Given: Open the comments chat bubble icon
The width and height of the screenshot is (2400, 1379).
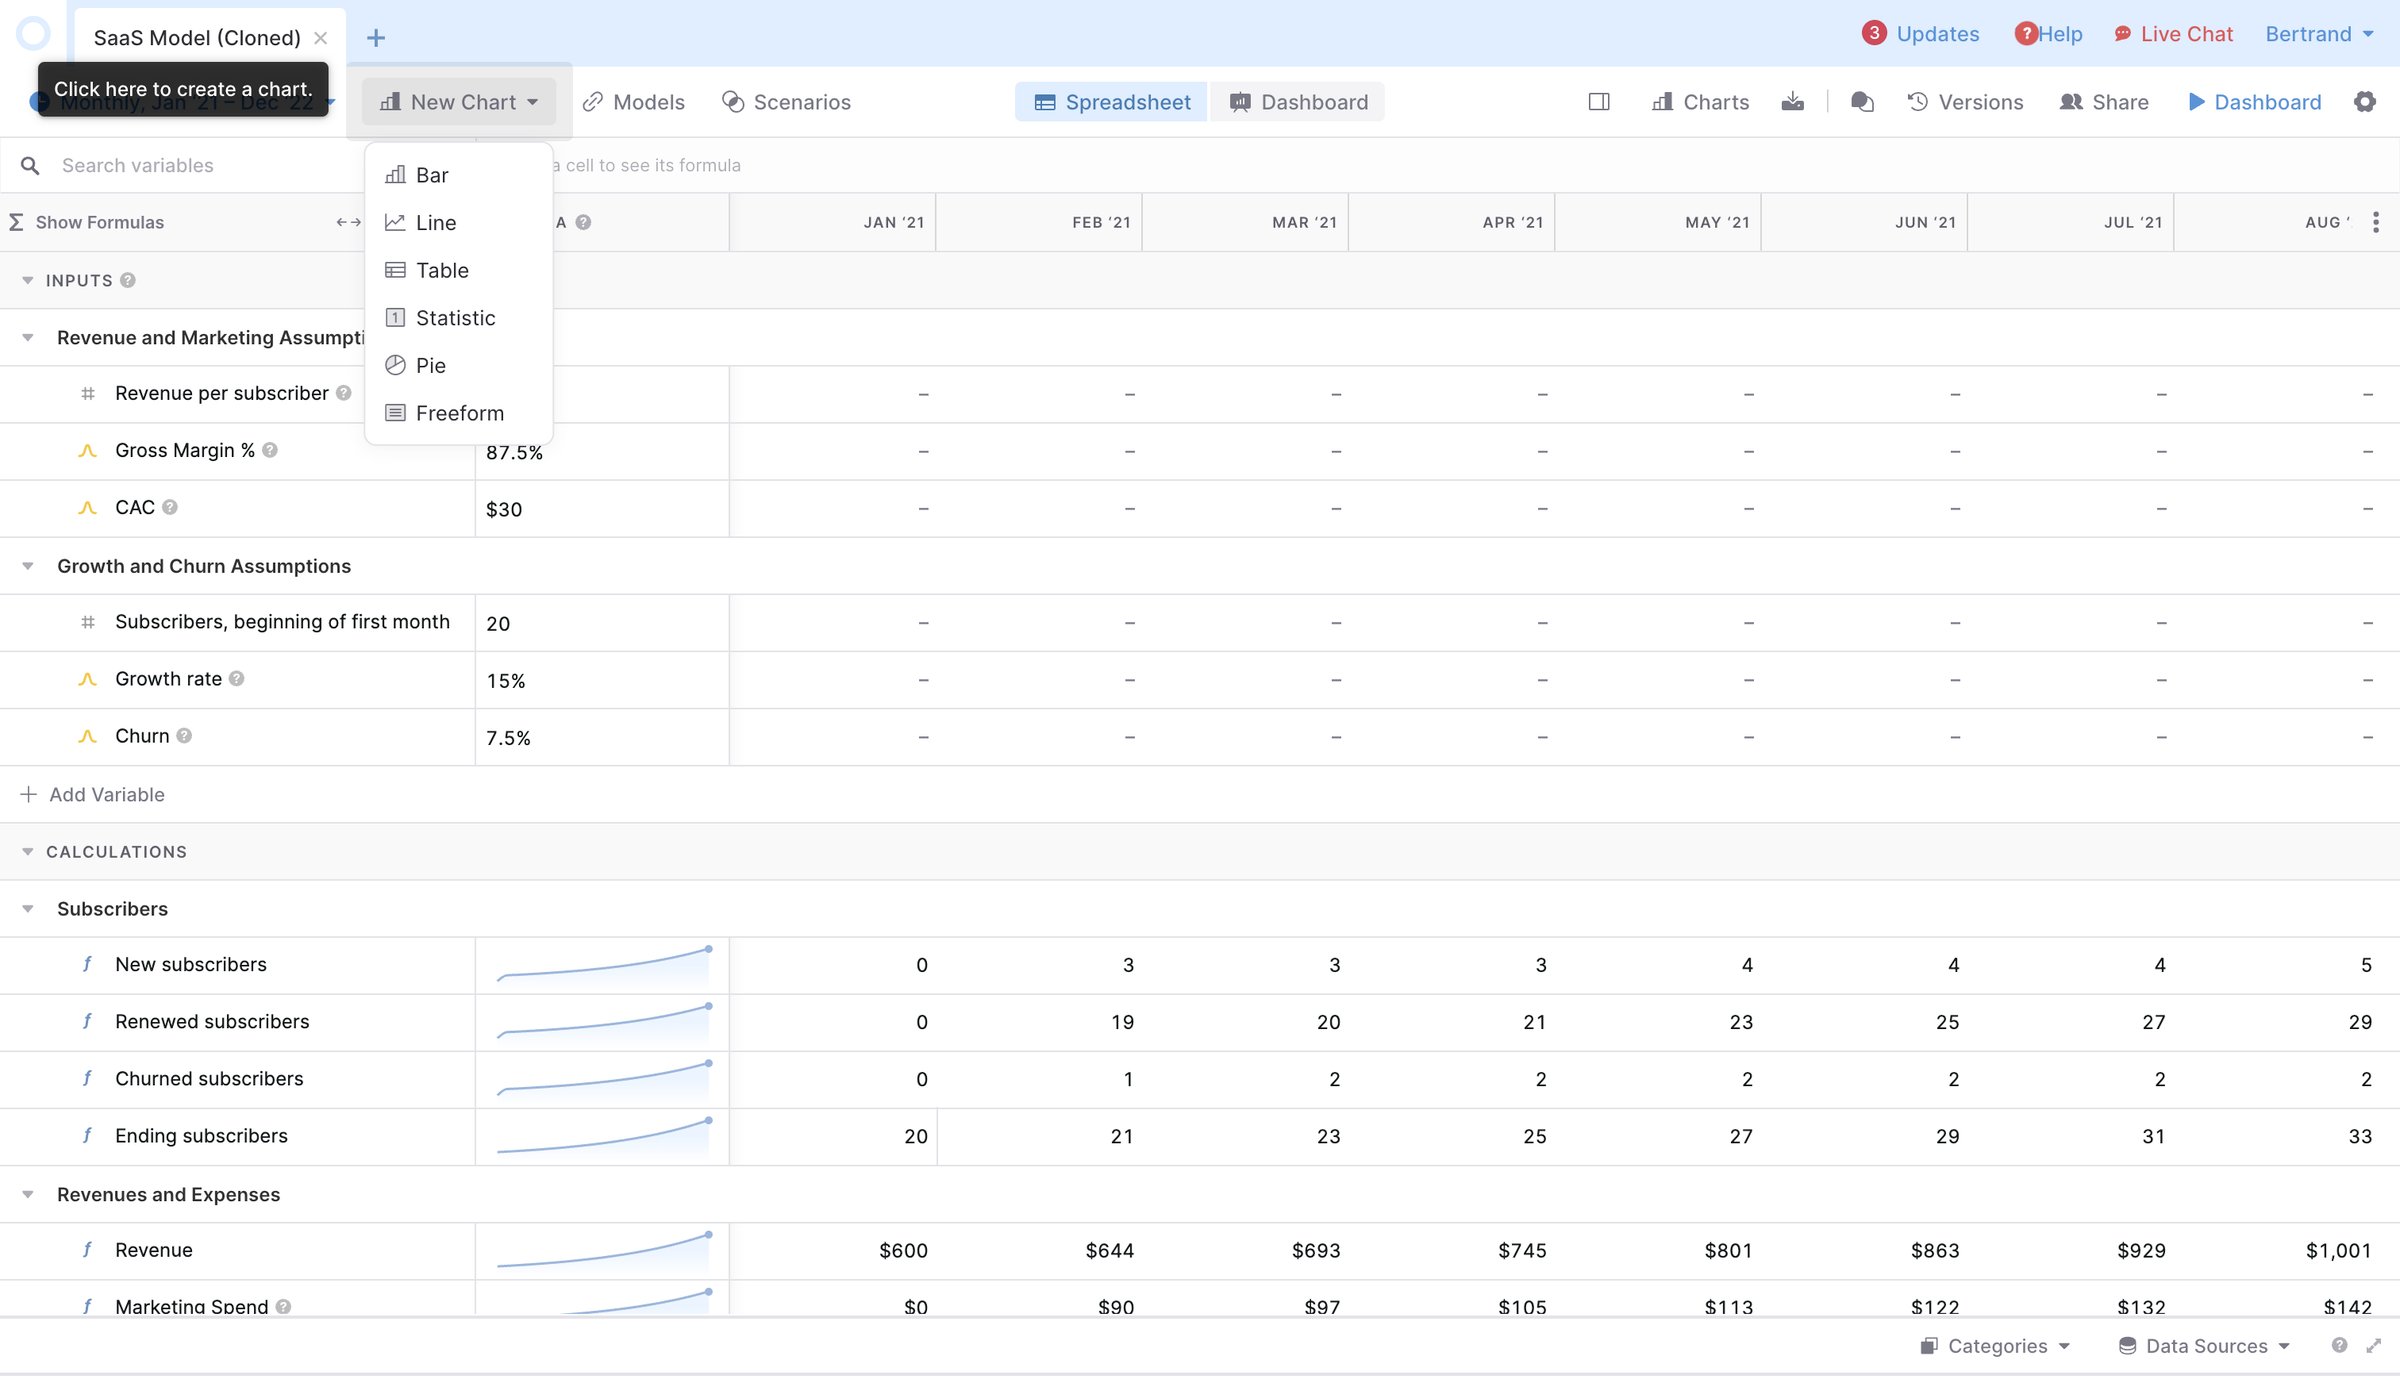Looking at the screenshot, I should pos(1862,102).
